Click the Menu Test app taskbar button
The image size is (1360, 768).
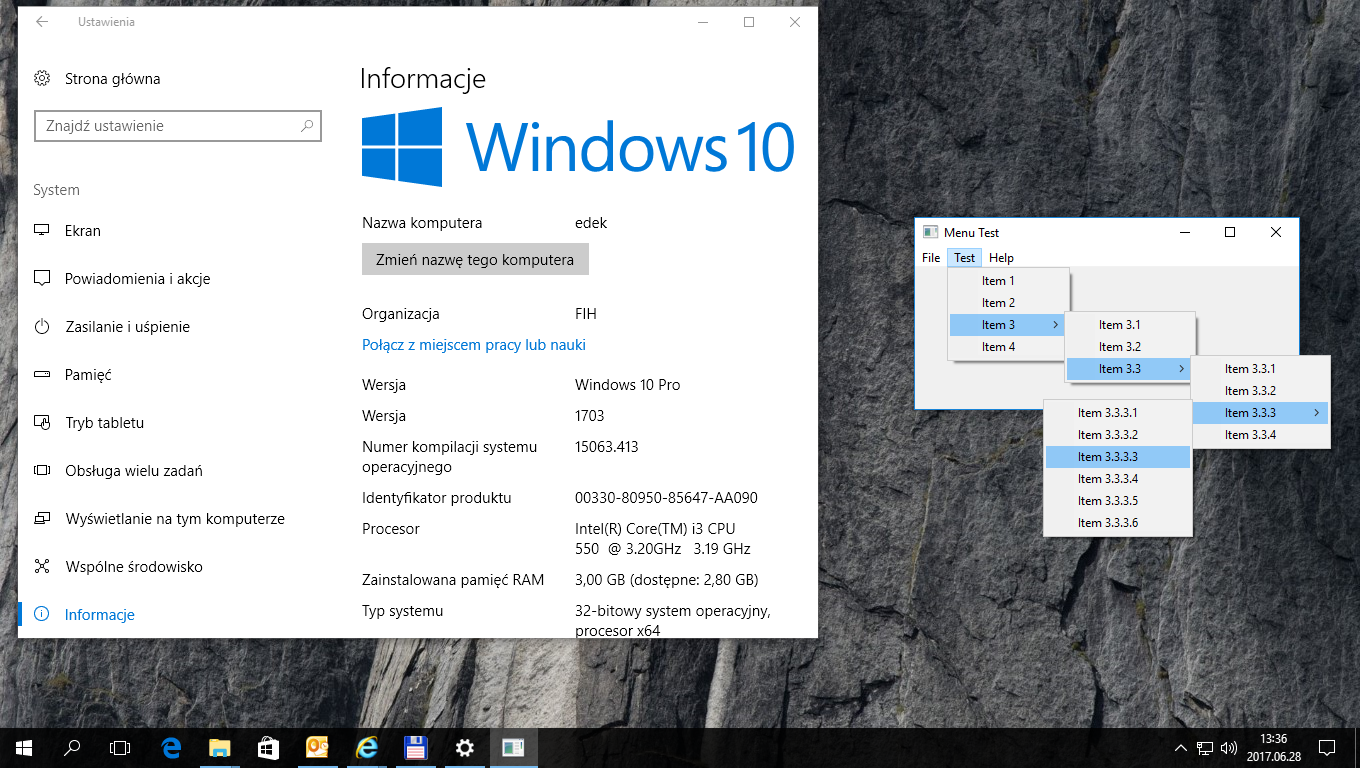513,747
